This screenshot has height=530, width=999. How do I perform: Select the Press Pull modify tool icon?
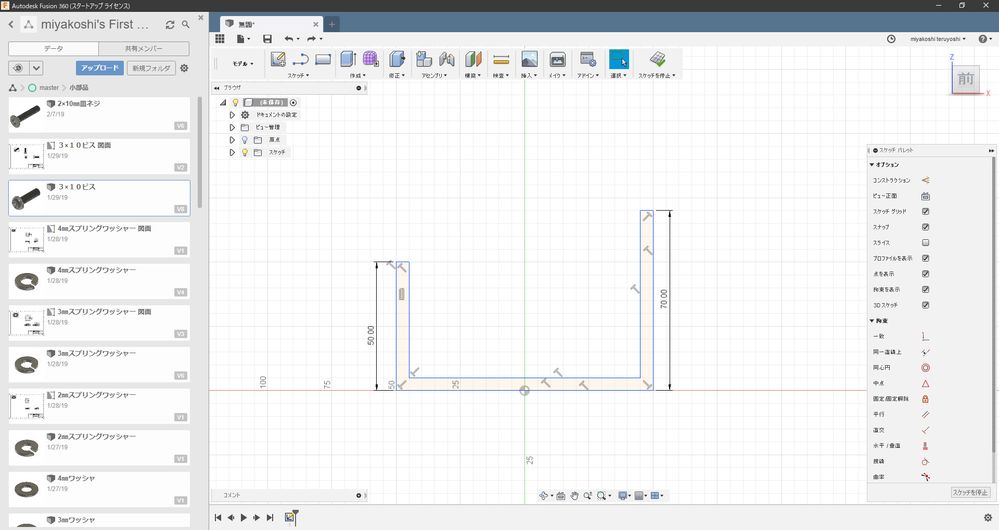397,59
